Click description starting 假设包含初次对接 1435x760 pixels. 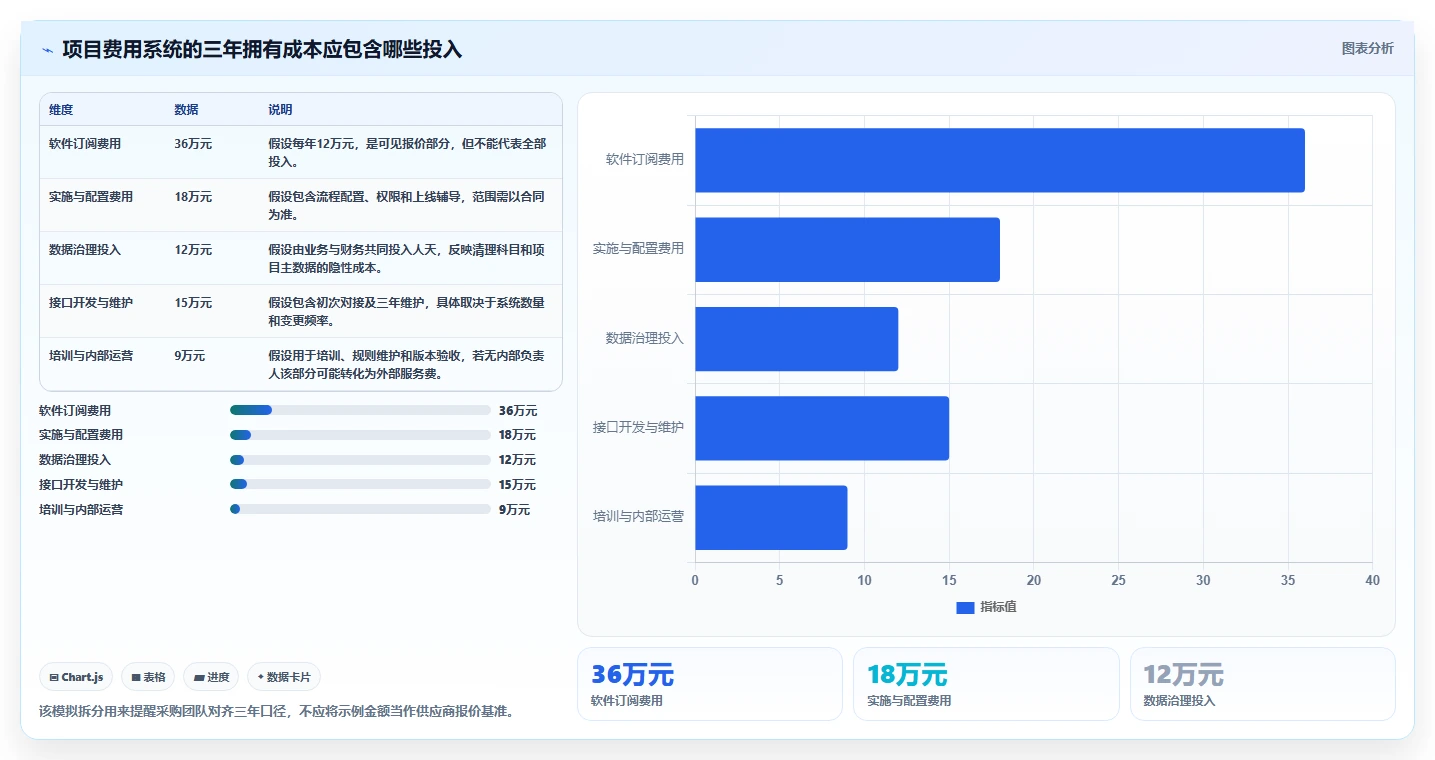click(x=407, y=312)
